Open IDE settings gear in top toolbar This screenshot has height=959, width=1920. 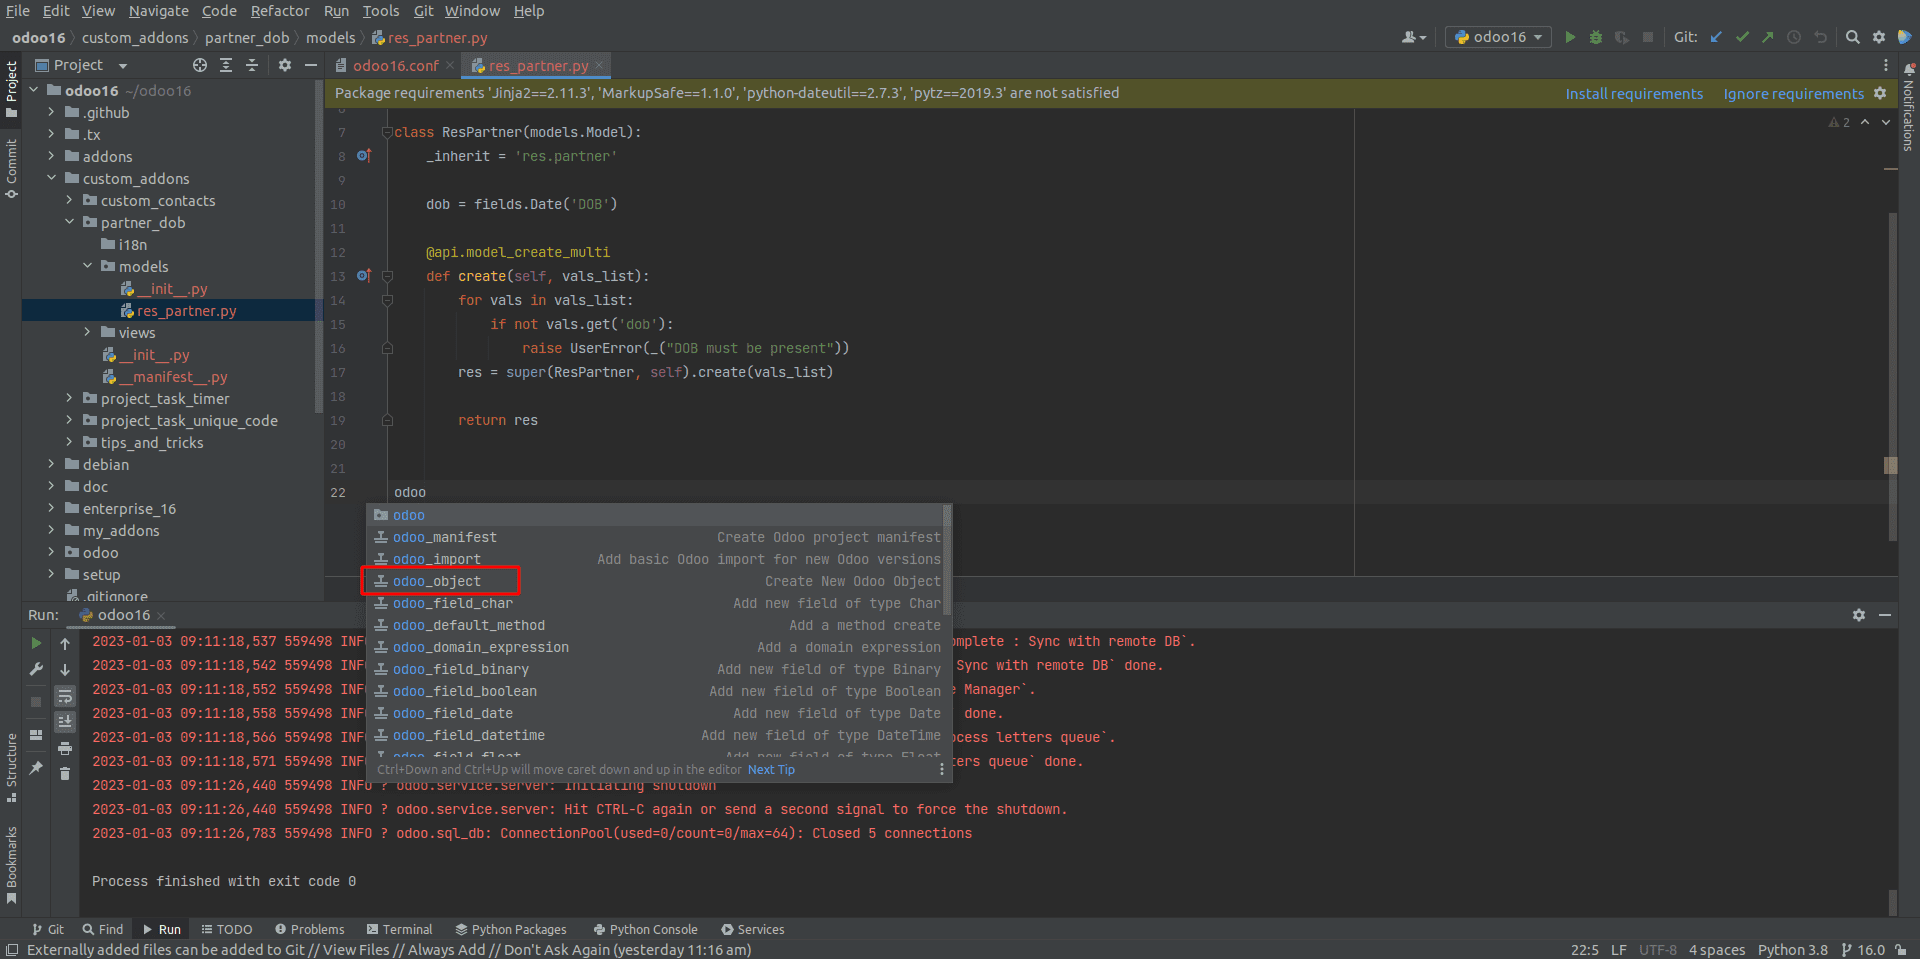pos(1879,37)
